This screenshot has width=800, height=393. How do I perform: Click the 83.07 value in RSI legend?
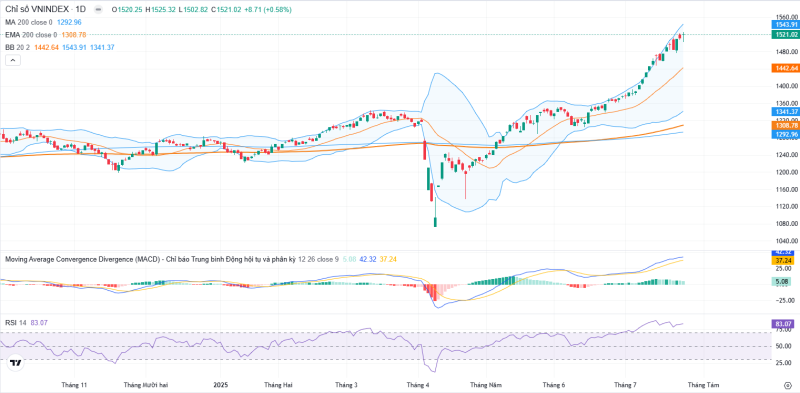pyautogui.click(x=38, y=323)
